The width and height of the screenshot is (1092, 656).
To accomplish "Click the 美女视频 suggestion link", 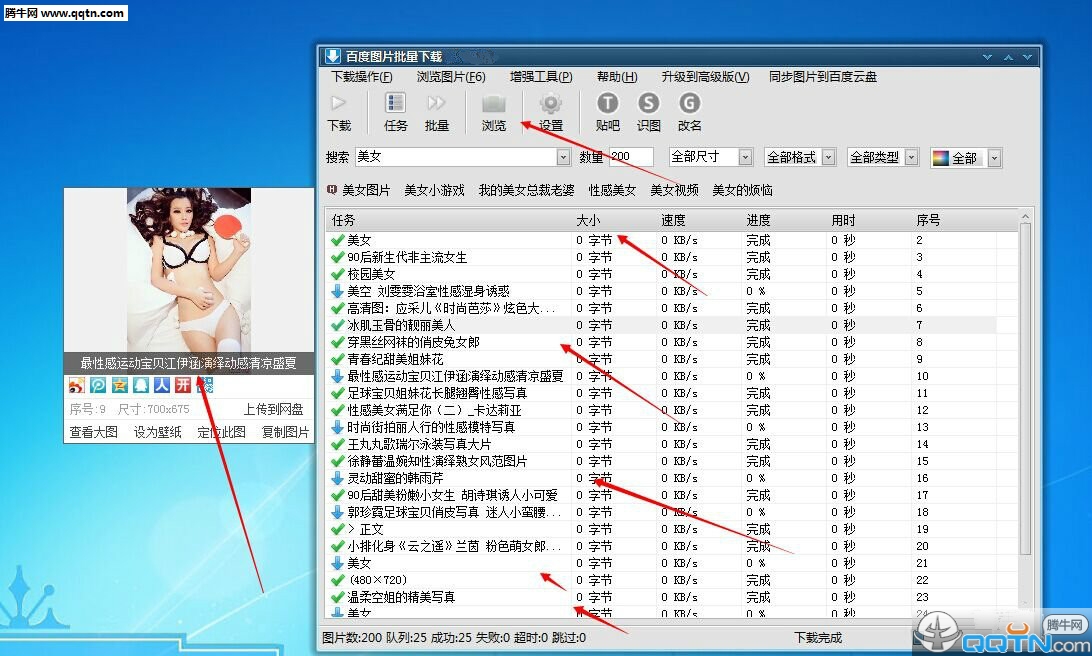I will point(674,190).
